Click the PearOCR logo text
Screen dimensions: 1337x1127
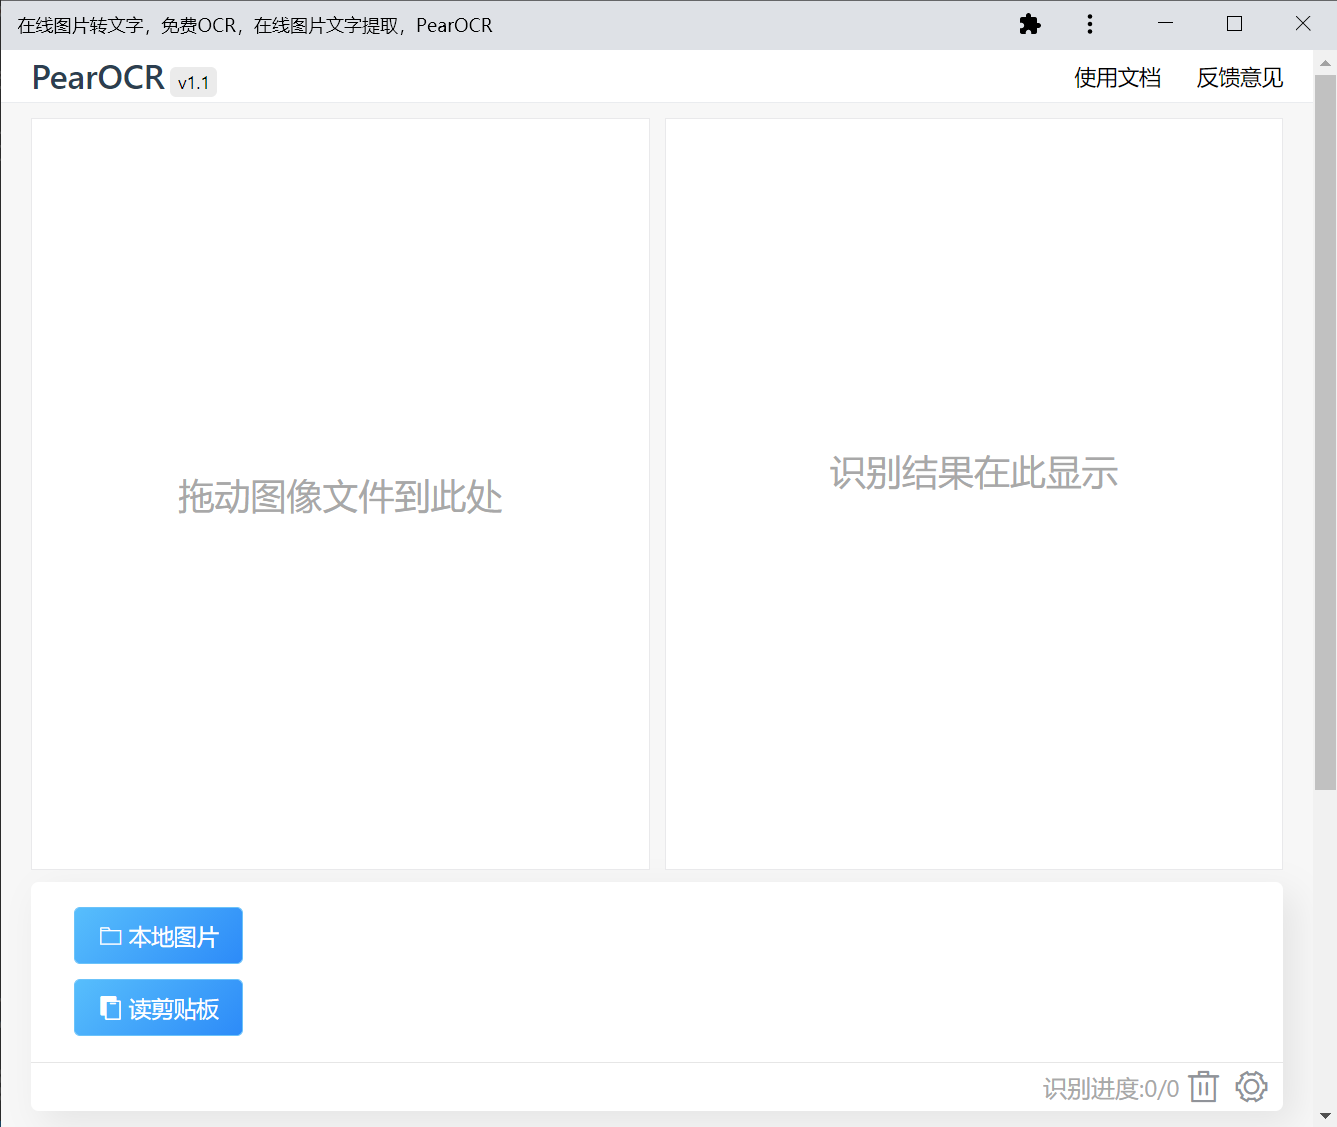coord(98,78)
